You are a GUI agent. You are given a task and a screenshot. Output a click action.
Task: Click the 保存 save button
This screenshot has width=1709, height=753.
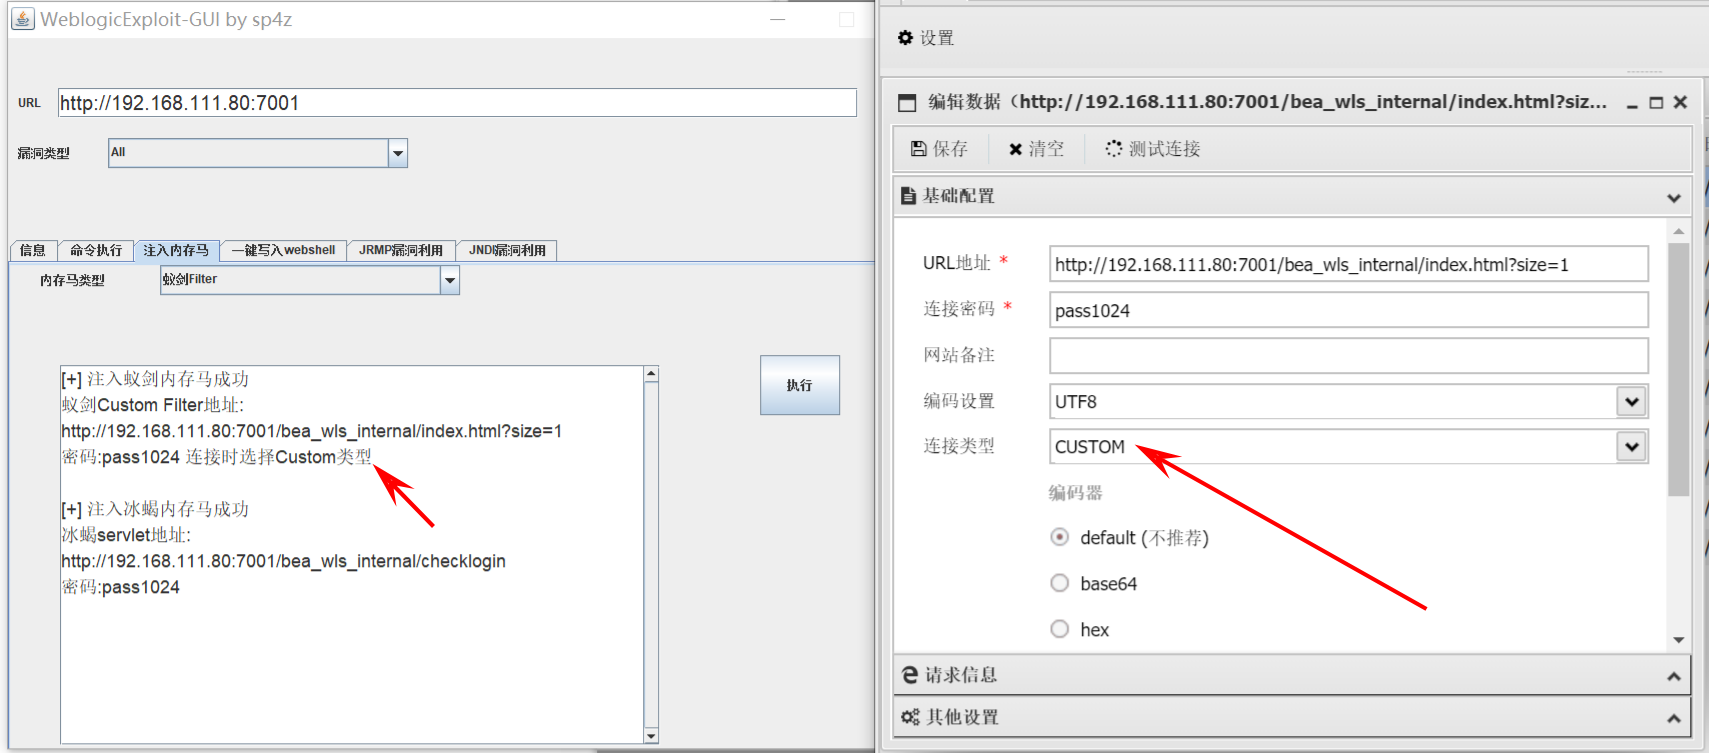click(x=939, y=149)
